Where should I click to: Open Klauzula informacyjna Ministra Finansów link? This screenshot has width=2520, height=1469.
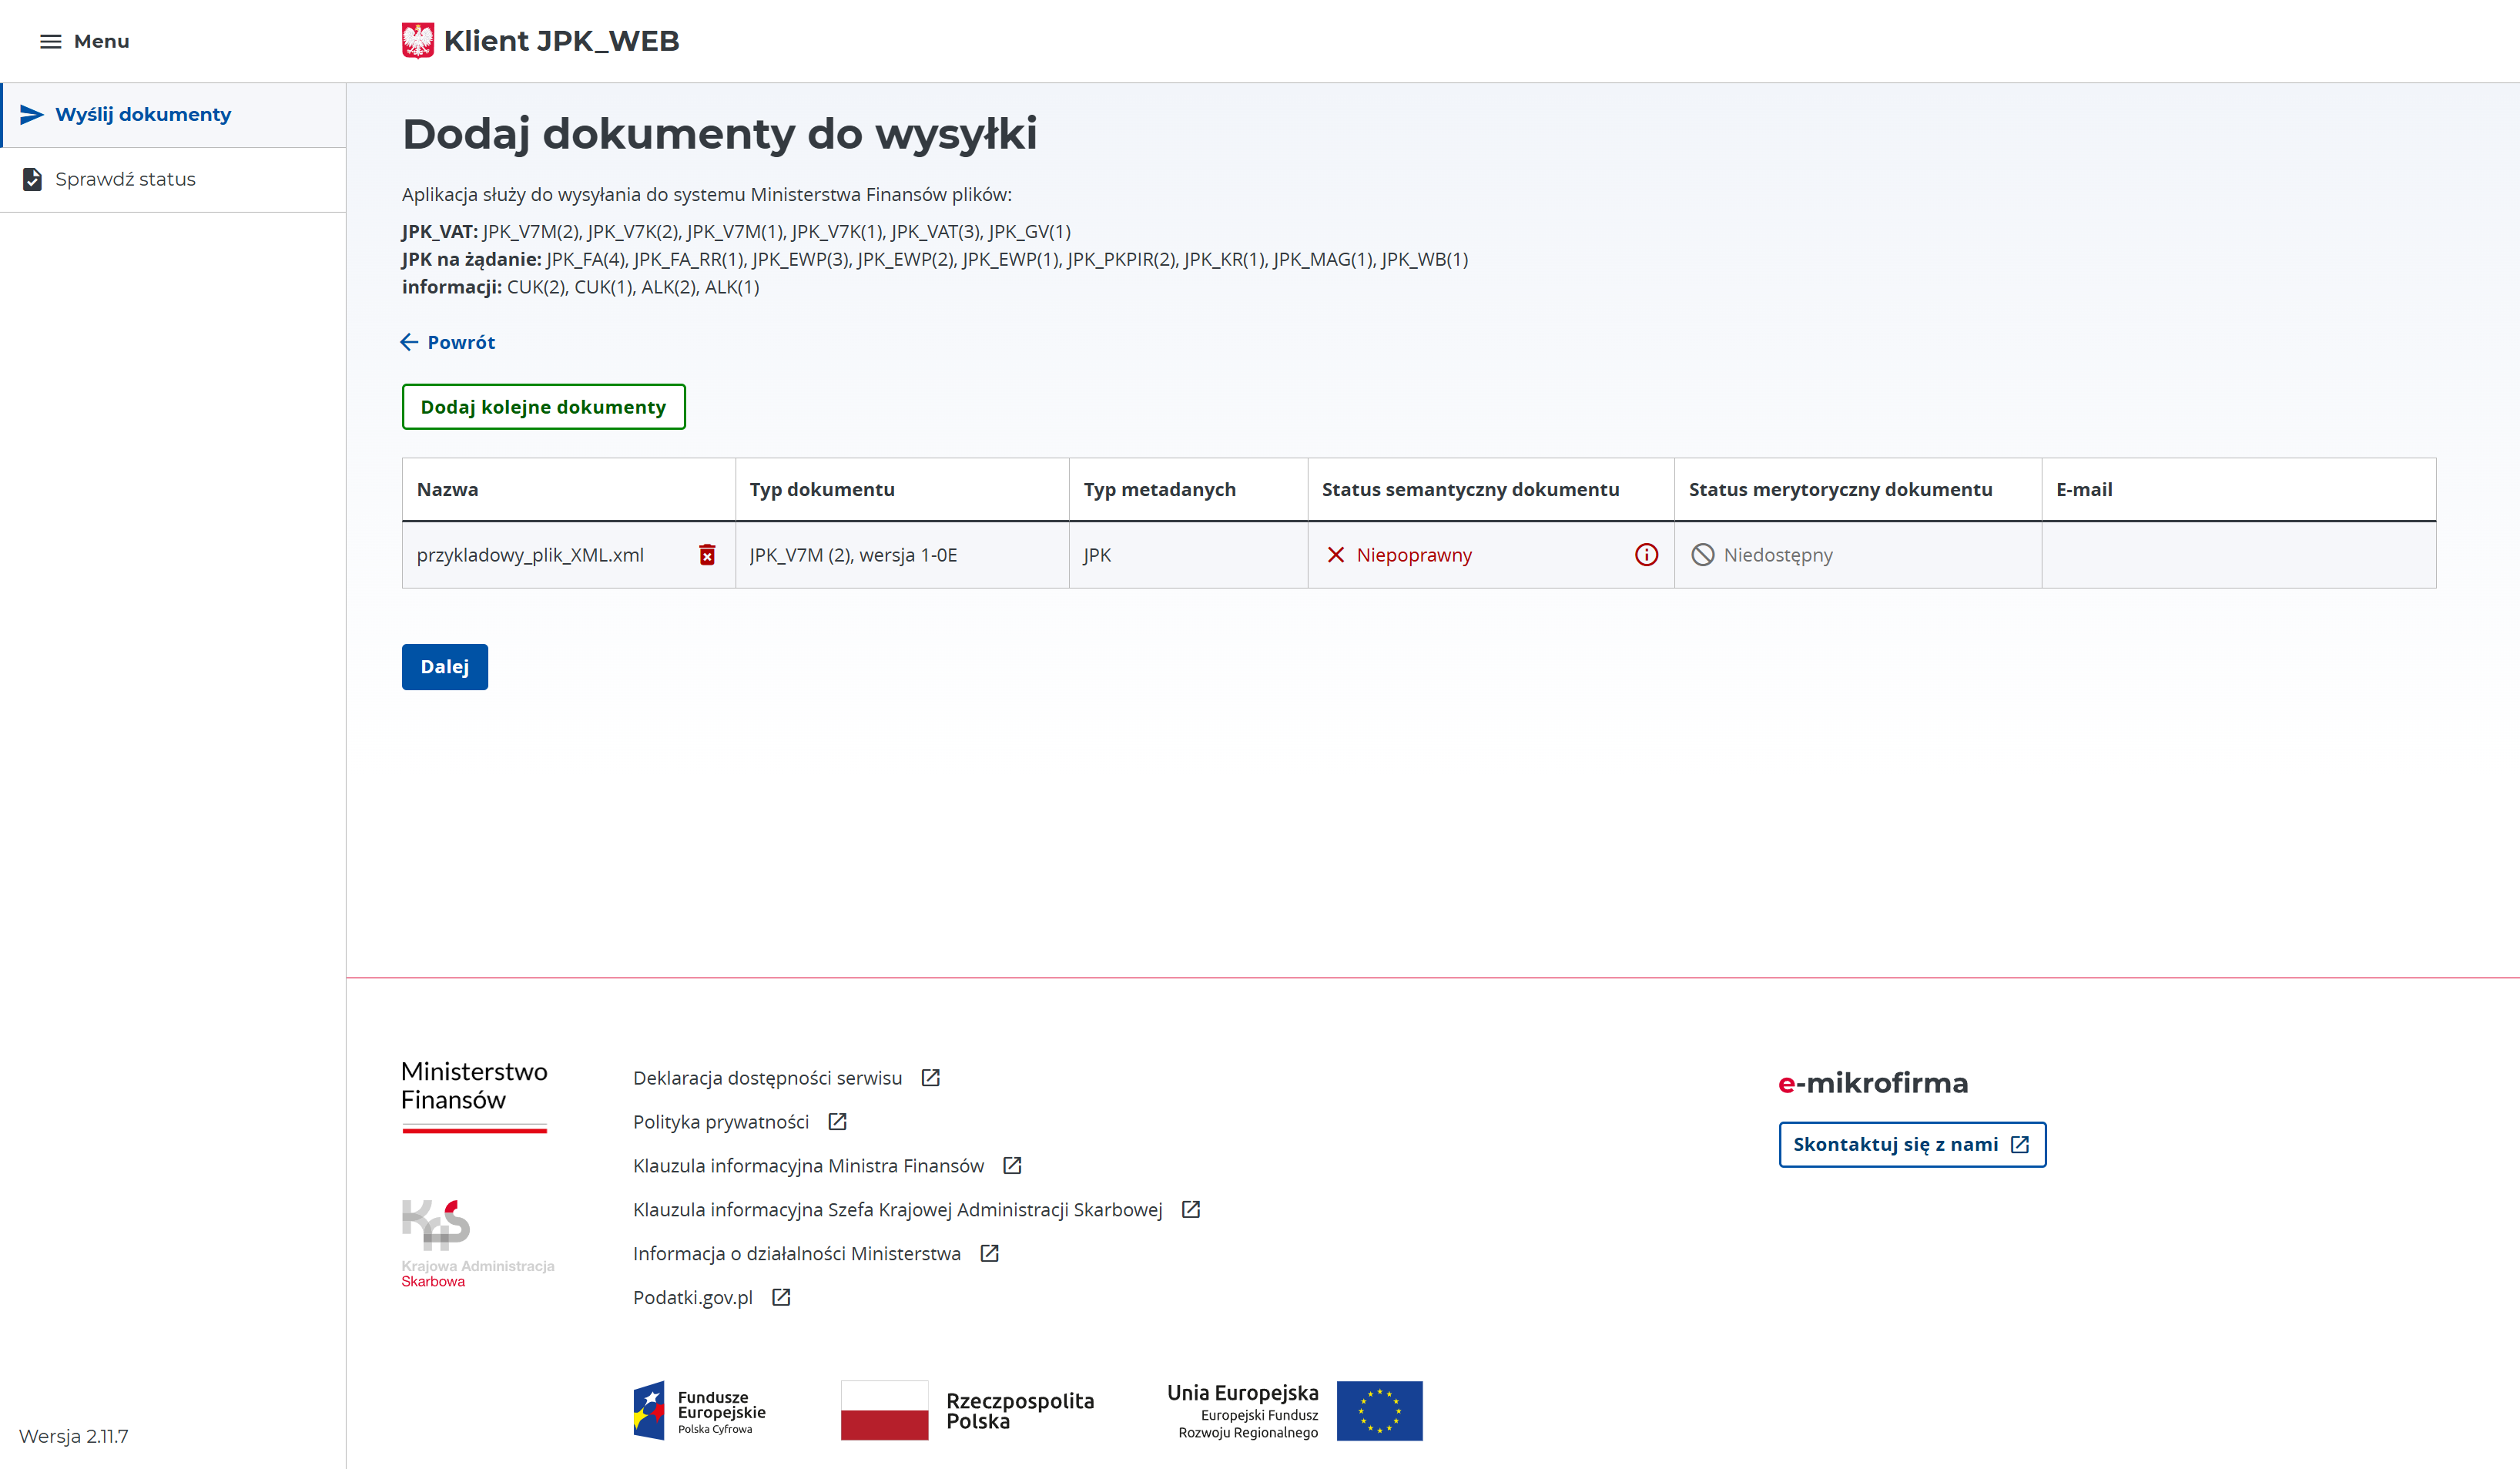pyautogui.click(x=808, y=1166)
